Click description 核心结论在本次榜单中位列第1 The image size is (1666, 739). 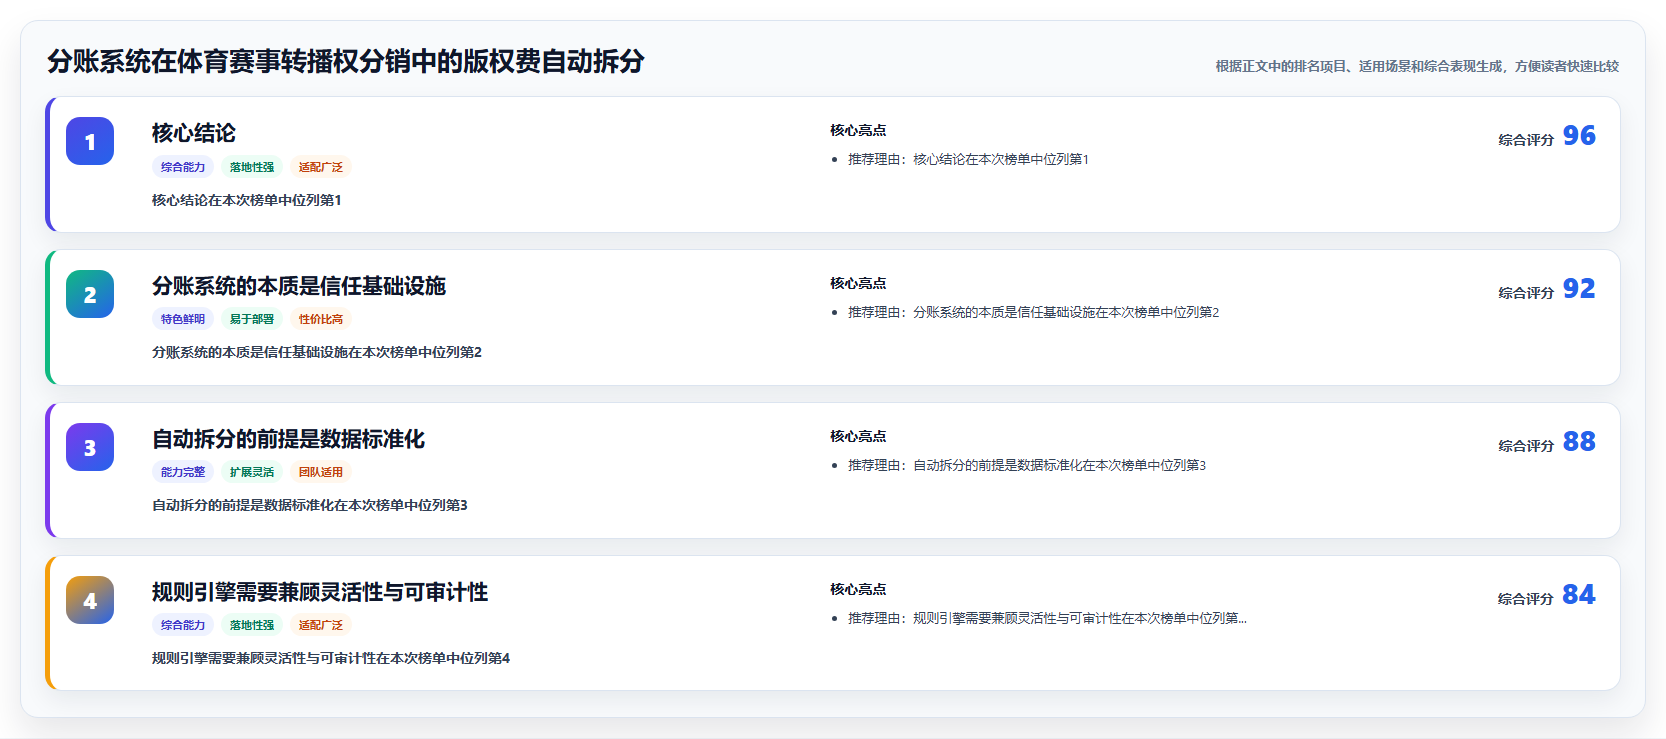pyautogui.click(x=247, y=200)
